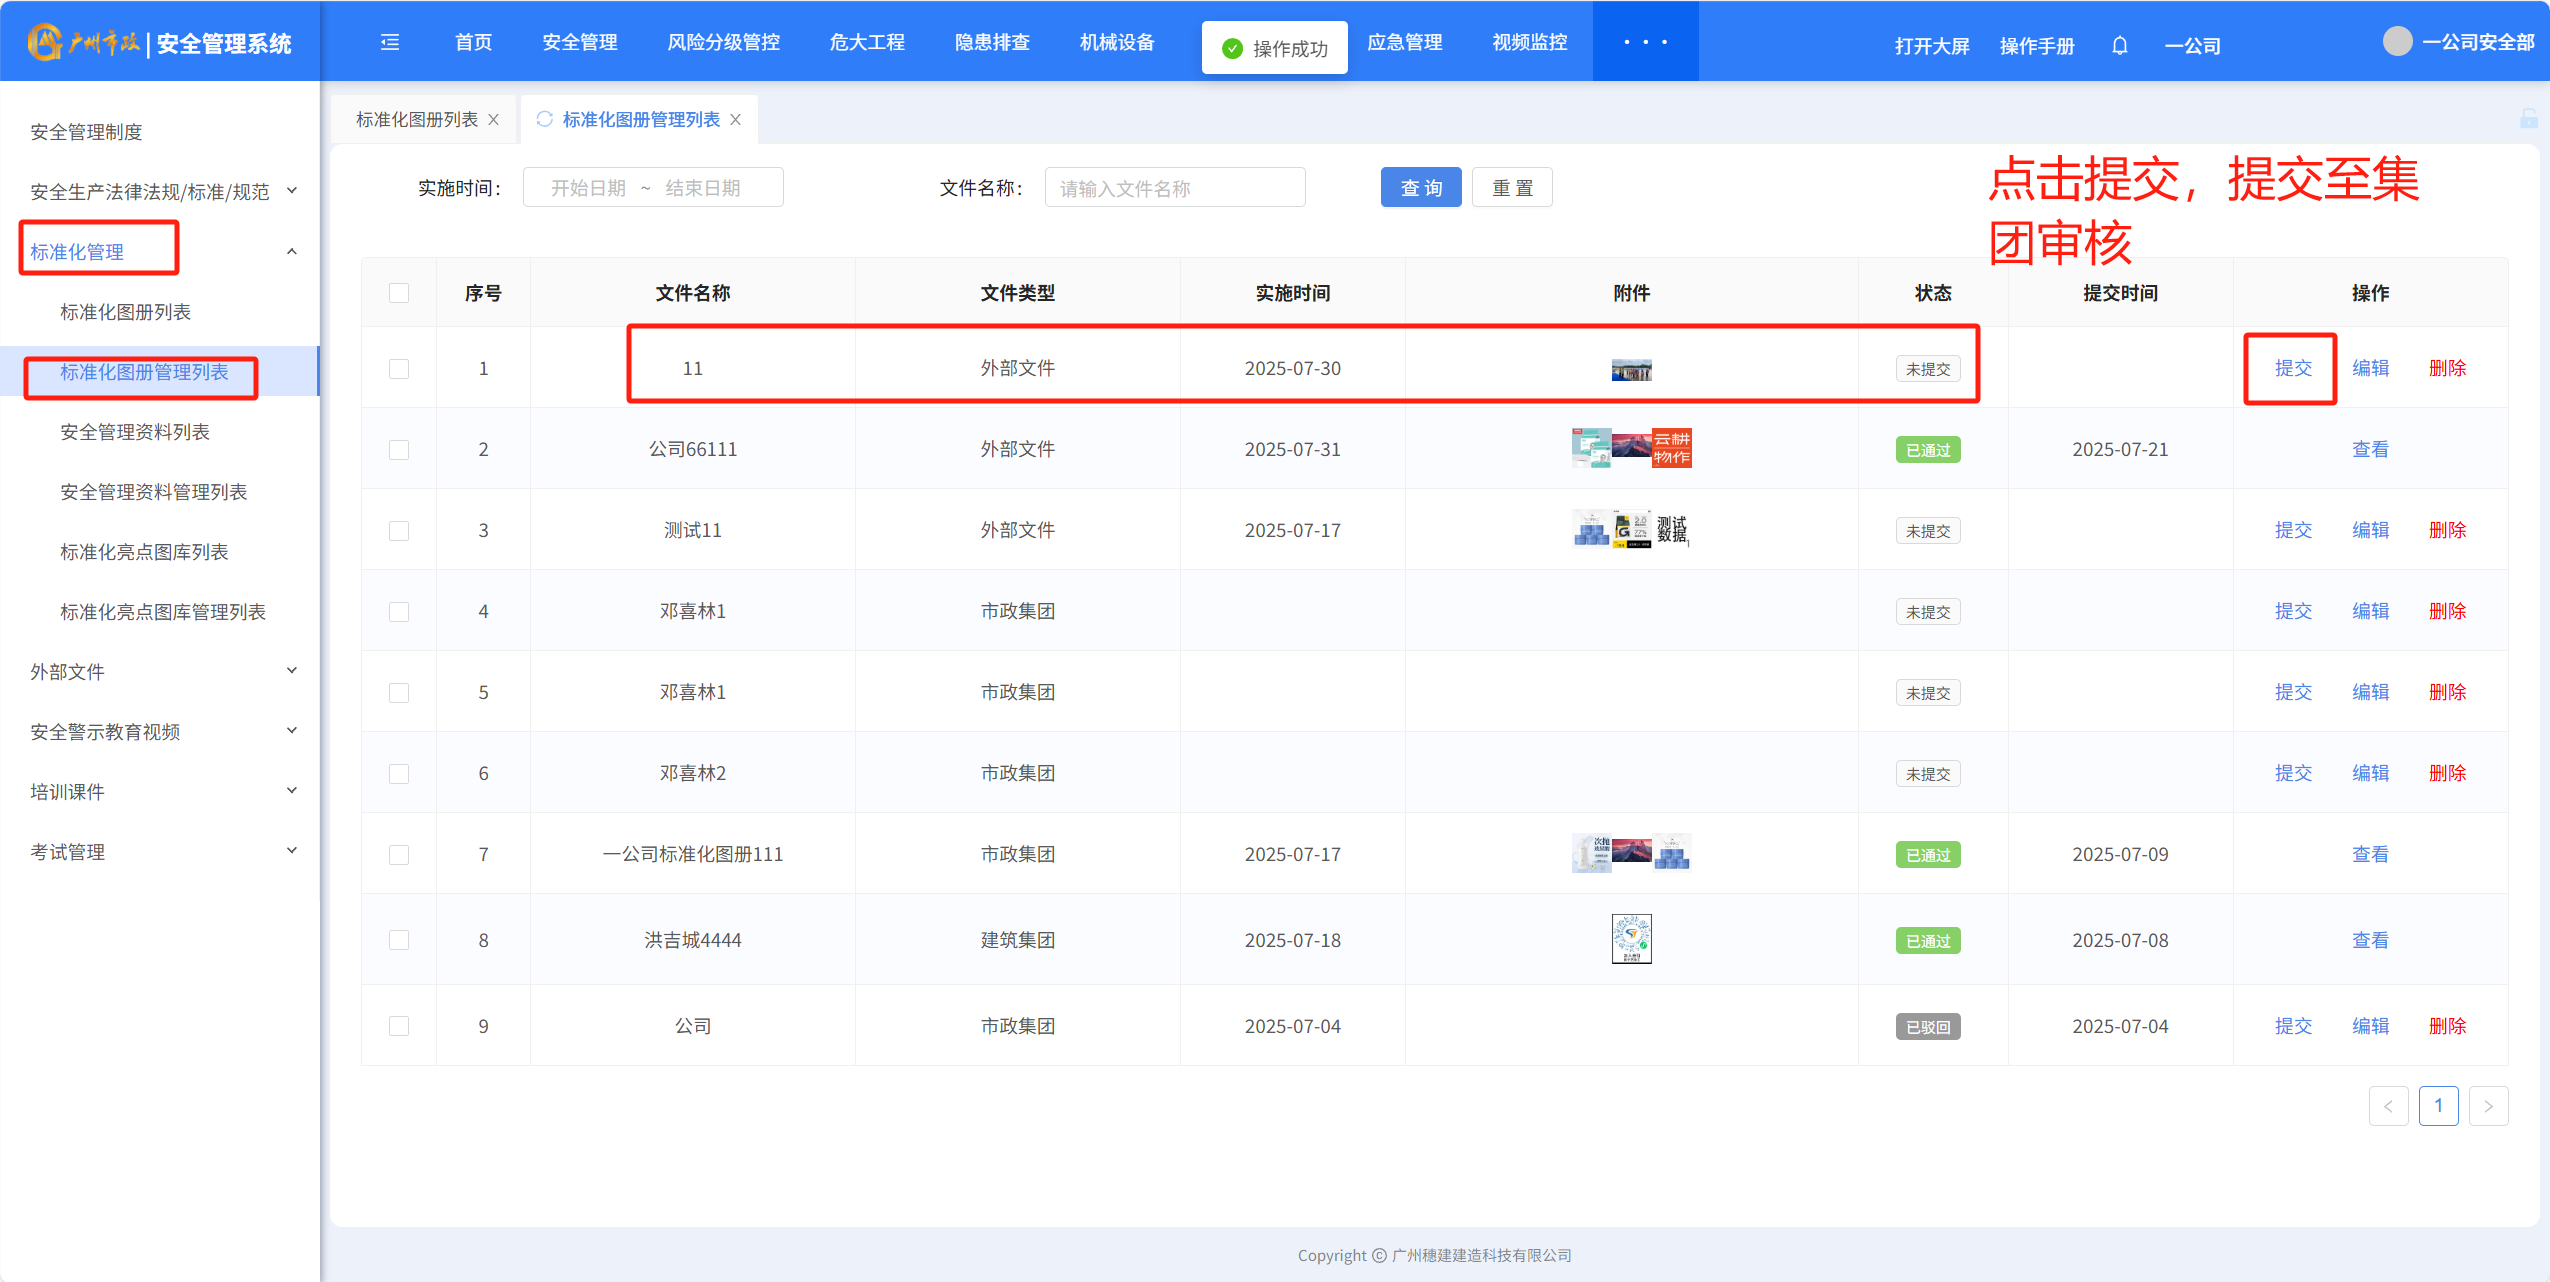
Task: Click the user avatar icon
Action: click(x=2397, y=42)
